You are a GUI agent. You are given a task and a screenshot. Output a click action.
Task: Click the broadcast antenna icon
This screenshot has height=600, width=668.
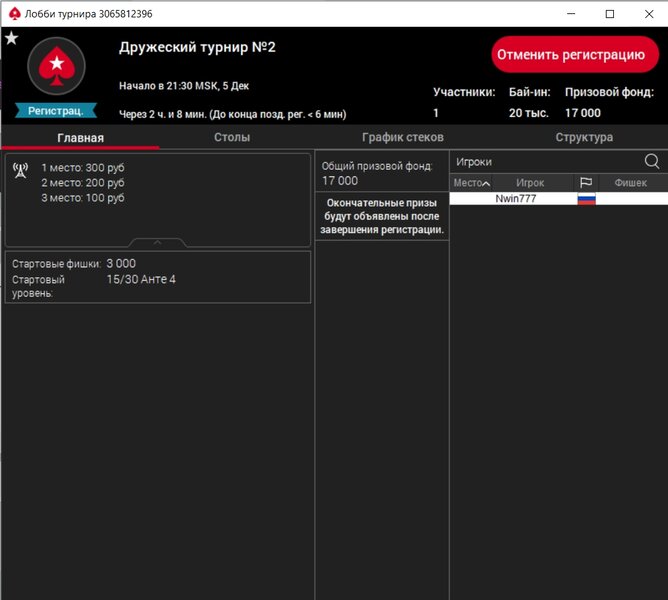click(x=20, y=170)
